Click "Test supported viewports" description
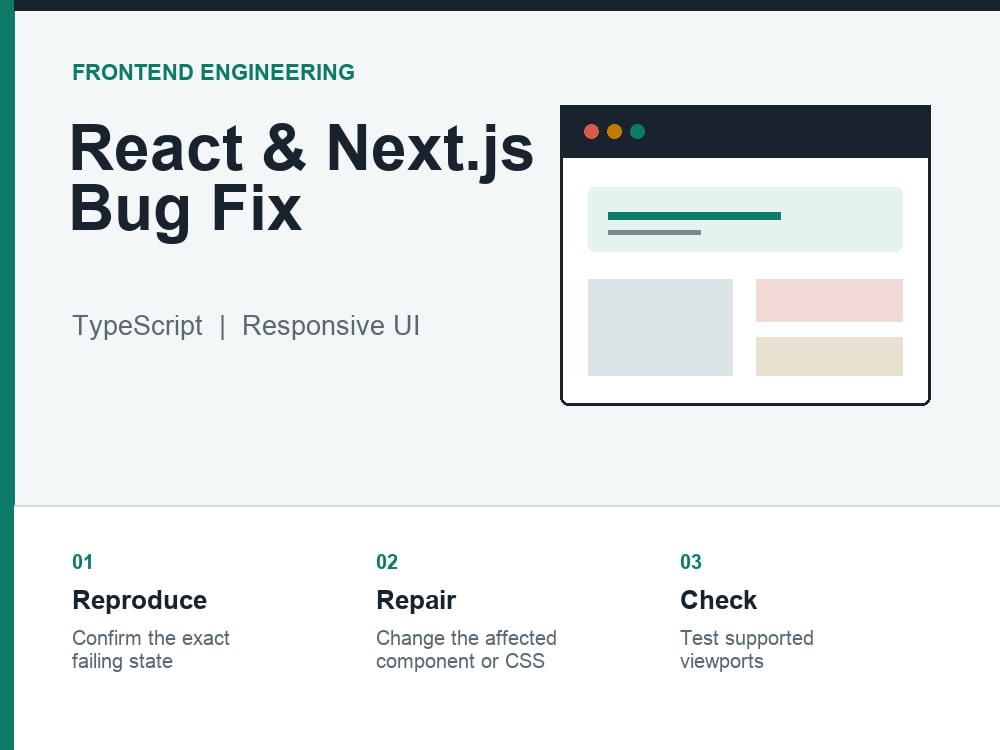The image size is (1000, 750). [x=747, y=649]
